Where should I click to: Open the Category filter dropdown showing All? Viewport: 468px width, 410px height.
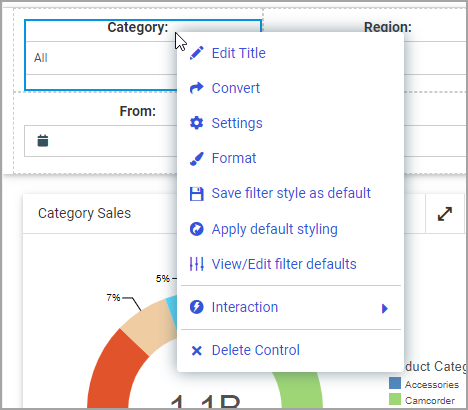pyautogui.click(x=102, y=58)
